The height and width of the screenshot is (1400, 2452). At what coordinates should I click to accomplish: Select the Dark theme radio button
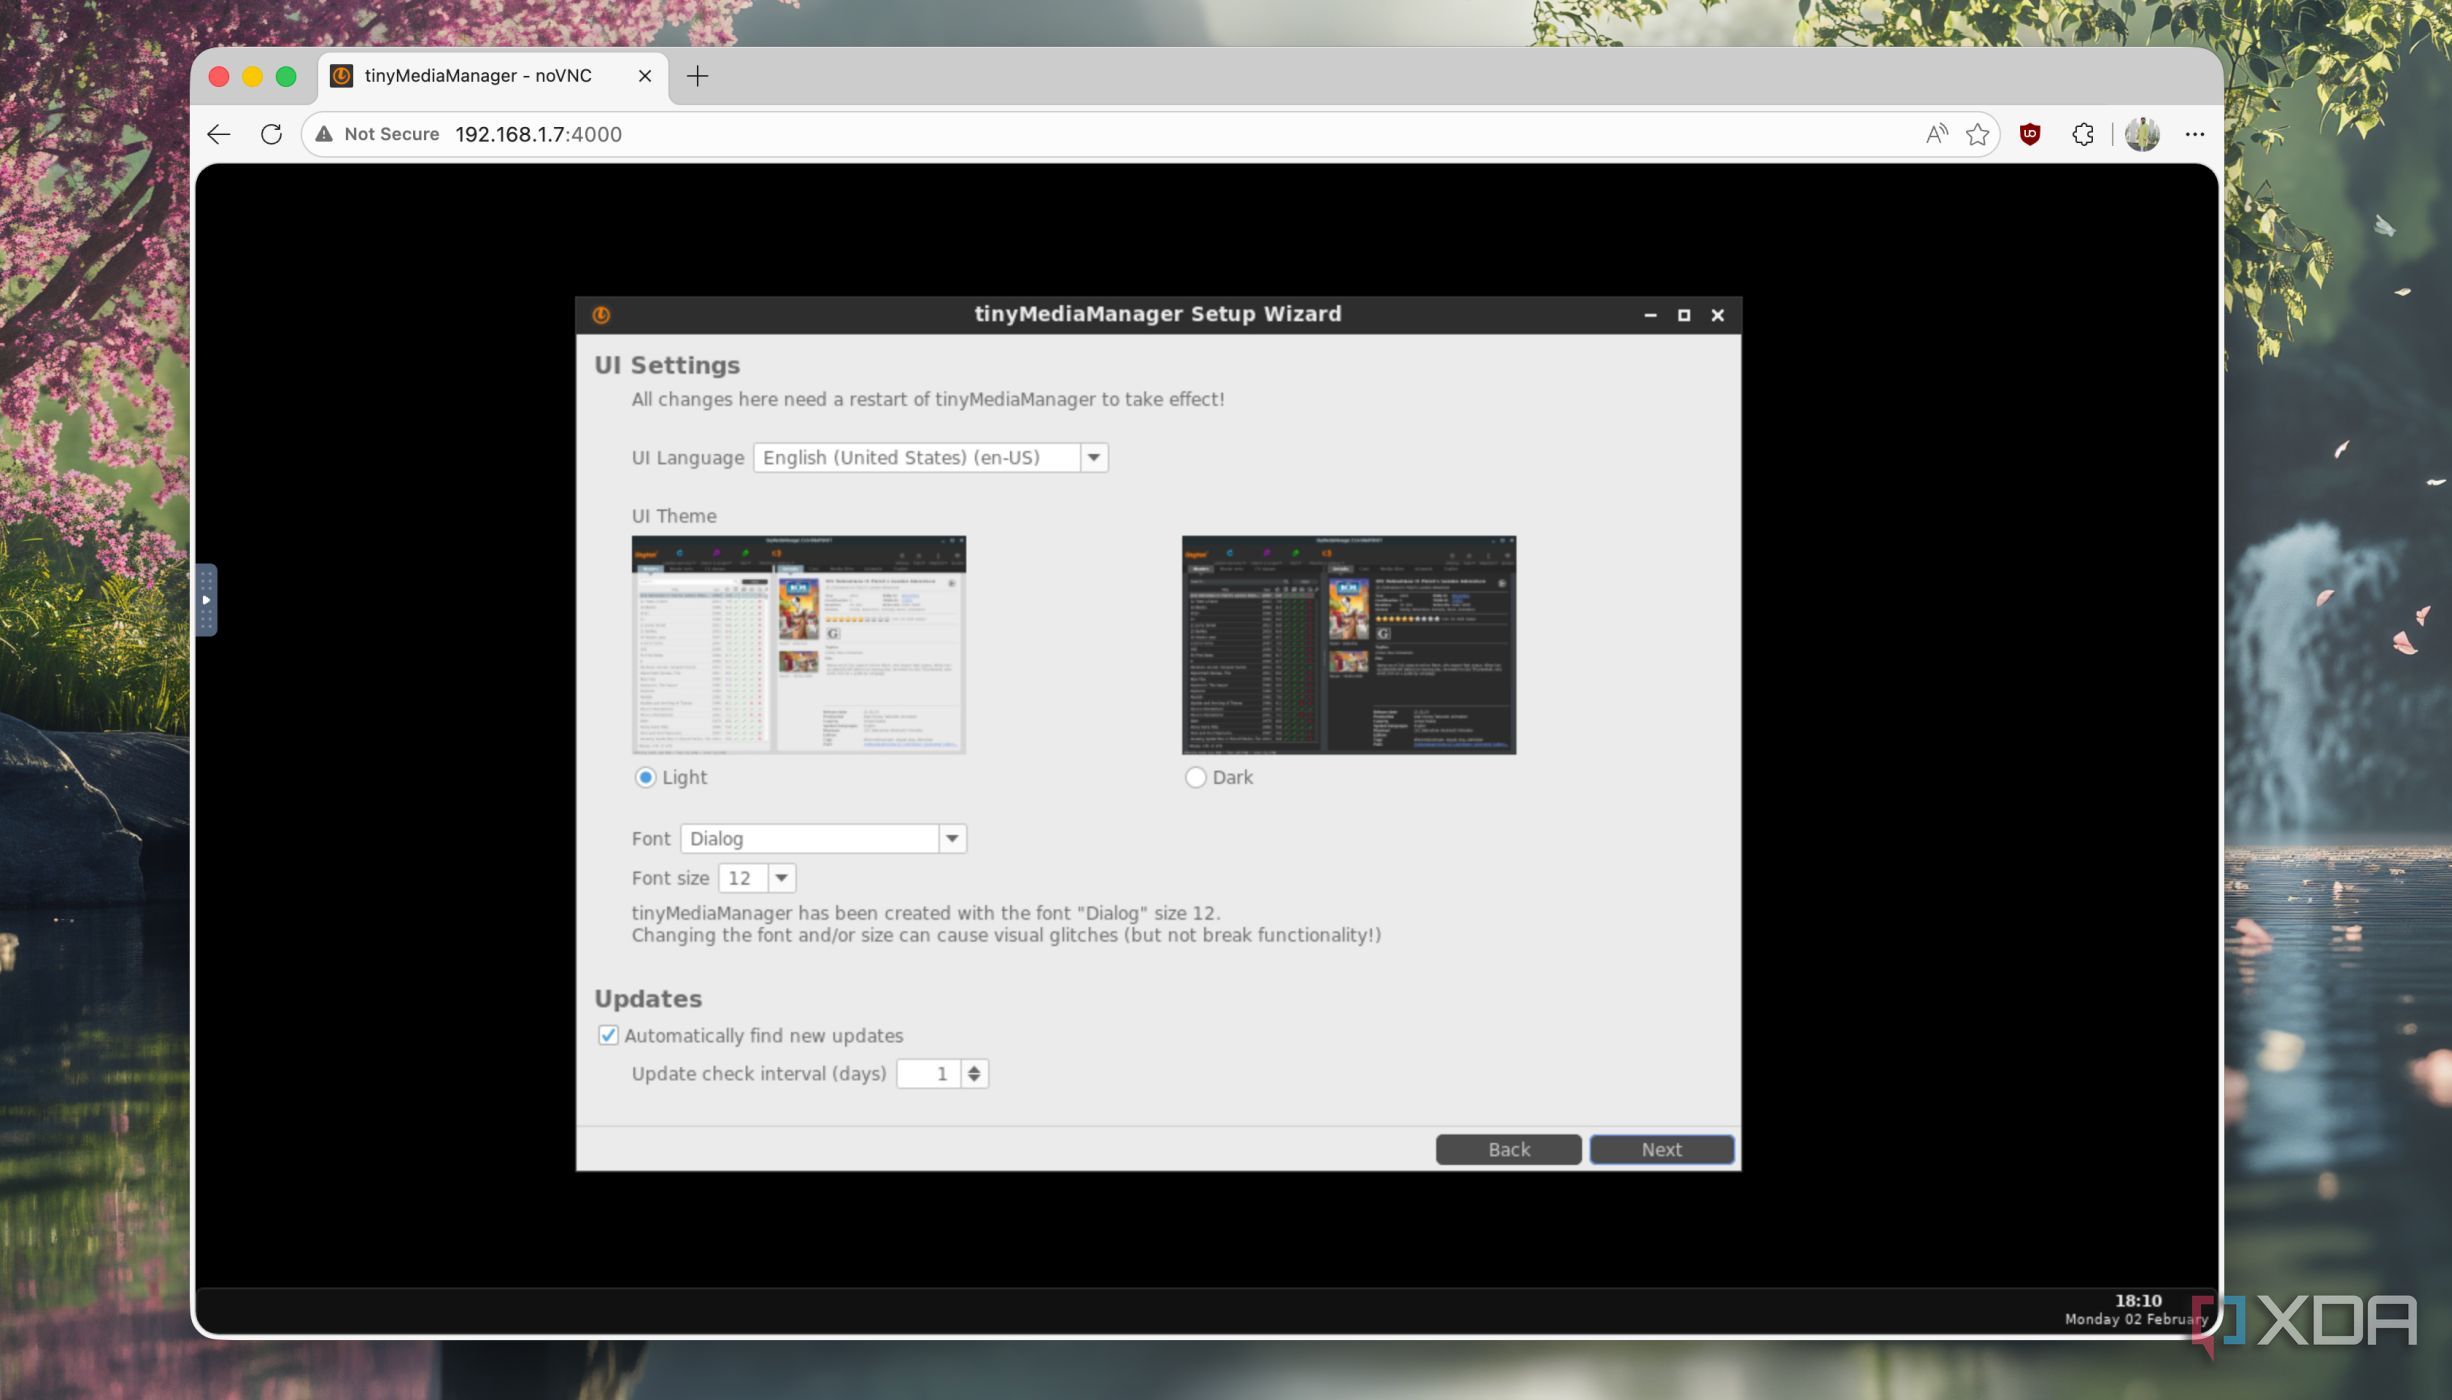(x=1195, y=777)
